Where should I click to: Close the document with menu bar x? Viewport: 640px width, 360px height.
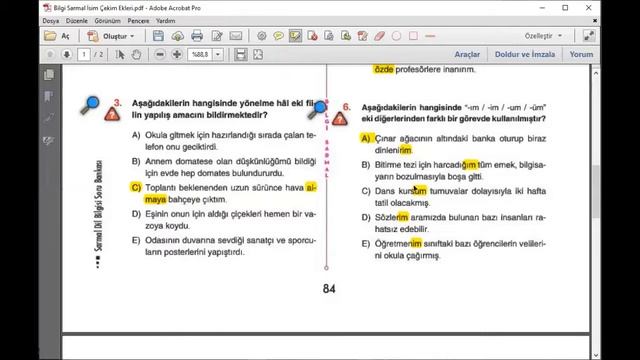click(x=595, y=20)
